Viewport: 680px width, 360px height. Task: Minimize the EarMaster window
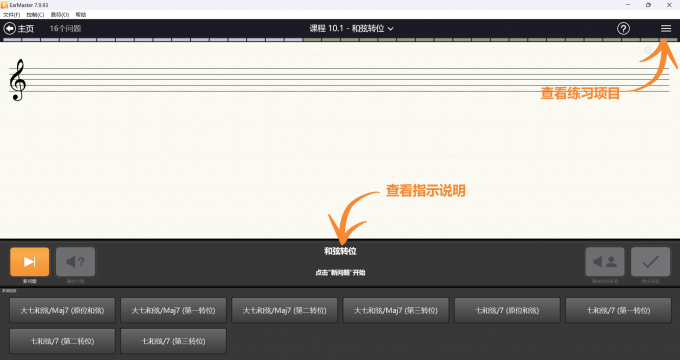click(628, 5)
